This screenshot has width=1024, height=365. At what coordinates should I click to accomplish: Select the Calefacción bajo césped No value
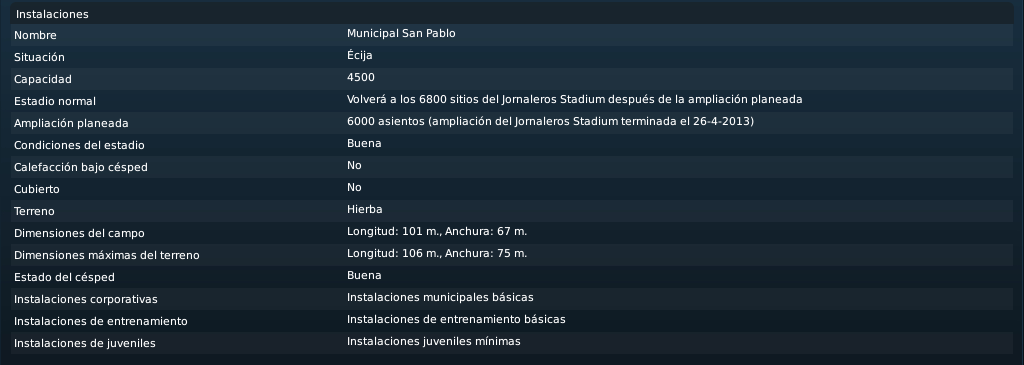[x=354, y=165]
